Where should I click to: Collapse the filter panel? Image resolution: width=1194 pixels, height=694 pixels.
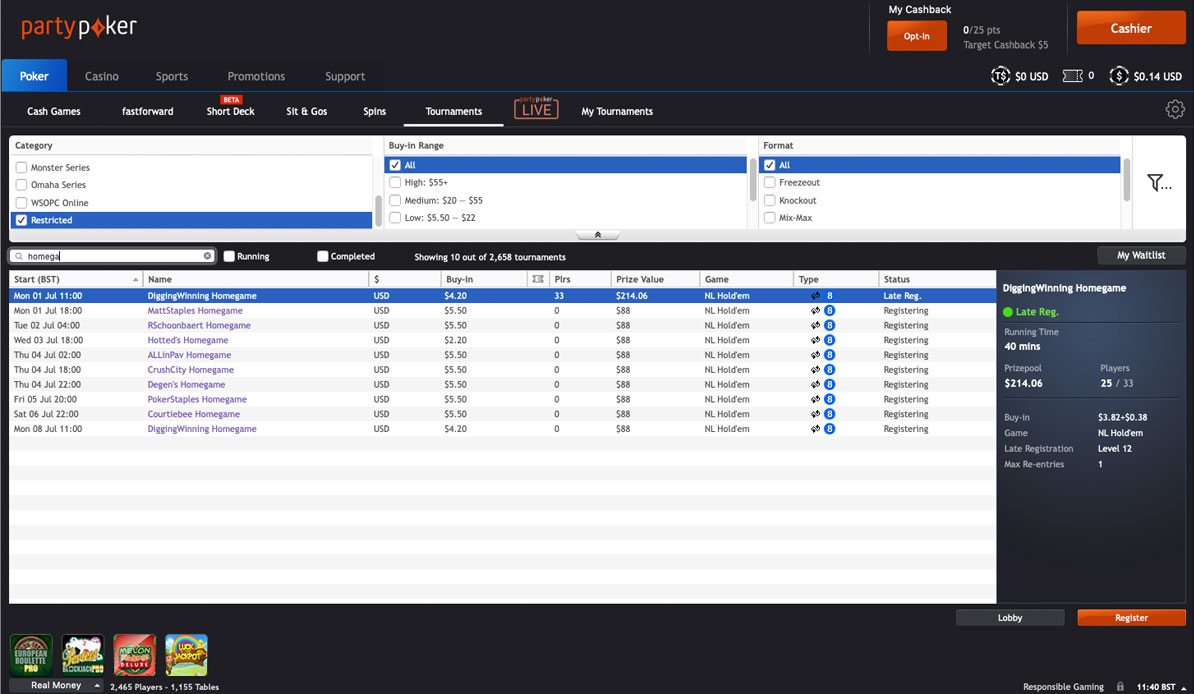(x=598, y=235)
